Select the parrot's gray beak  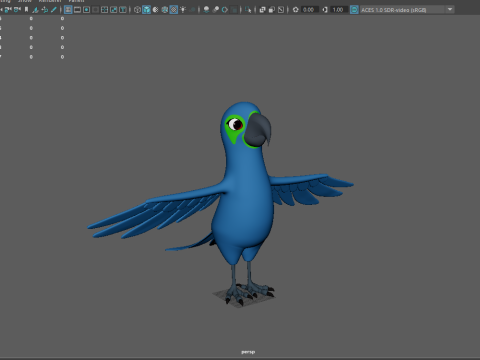[x=258, y=130]
